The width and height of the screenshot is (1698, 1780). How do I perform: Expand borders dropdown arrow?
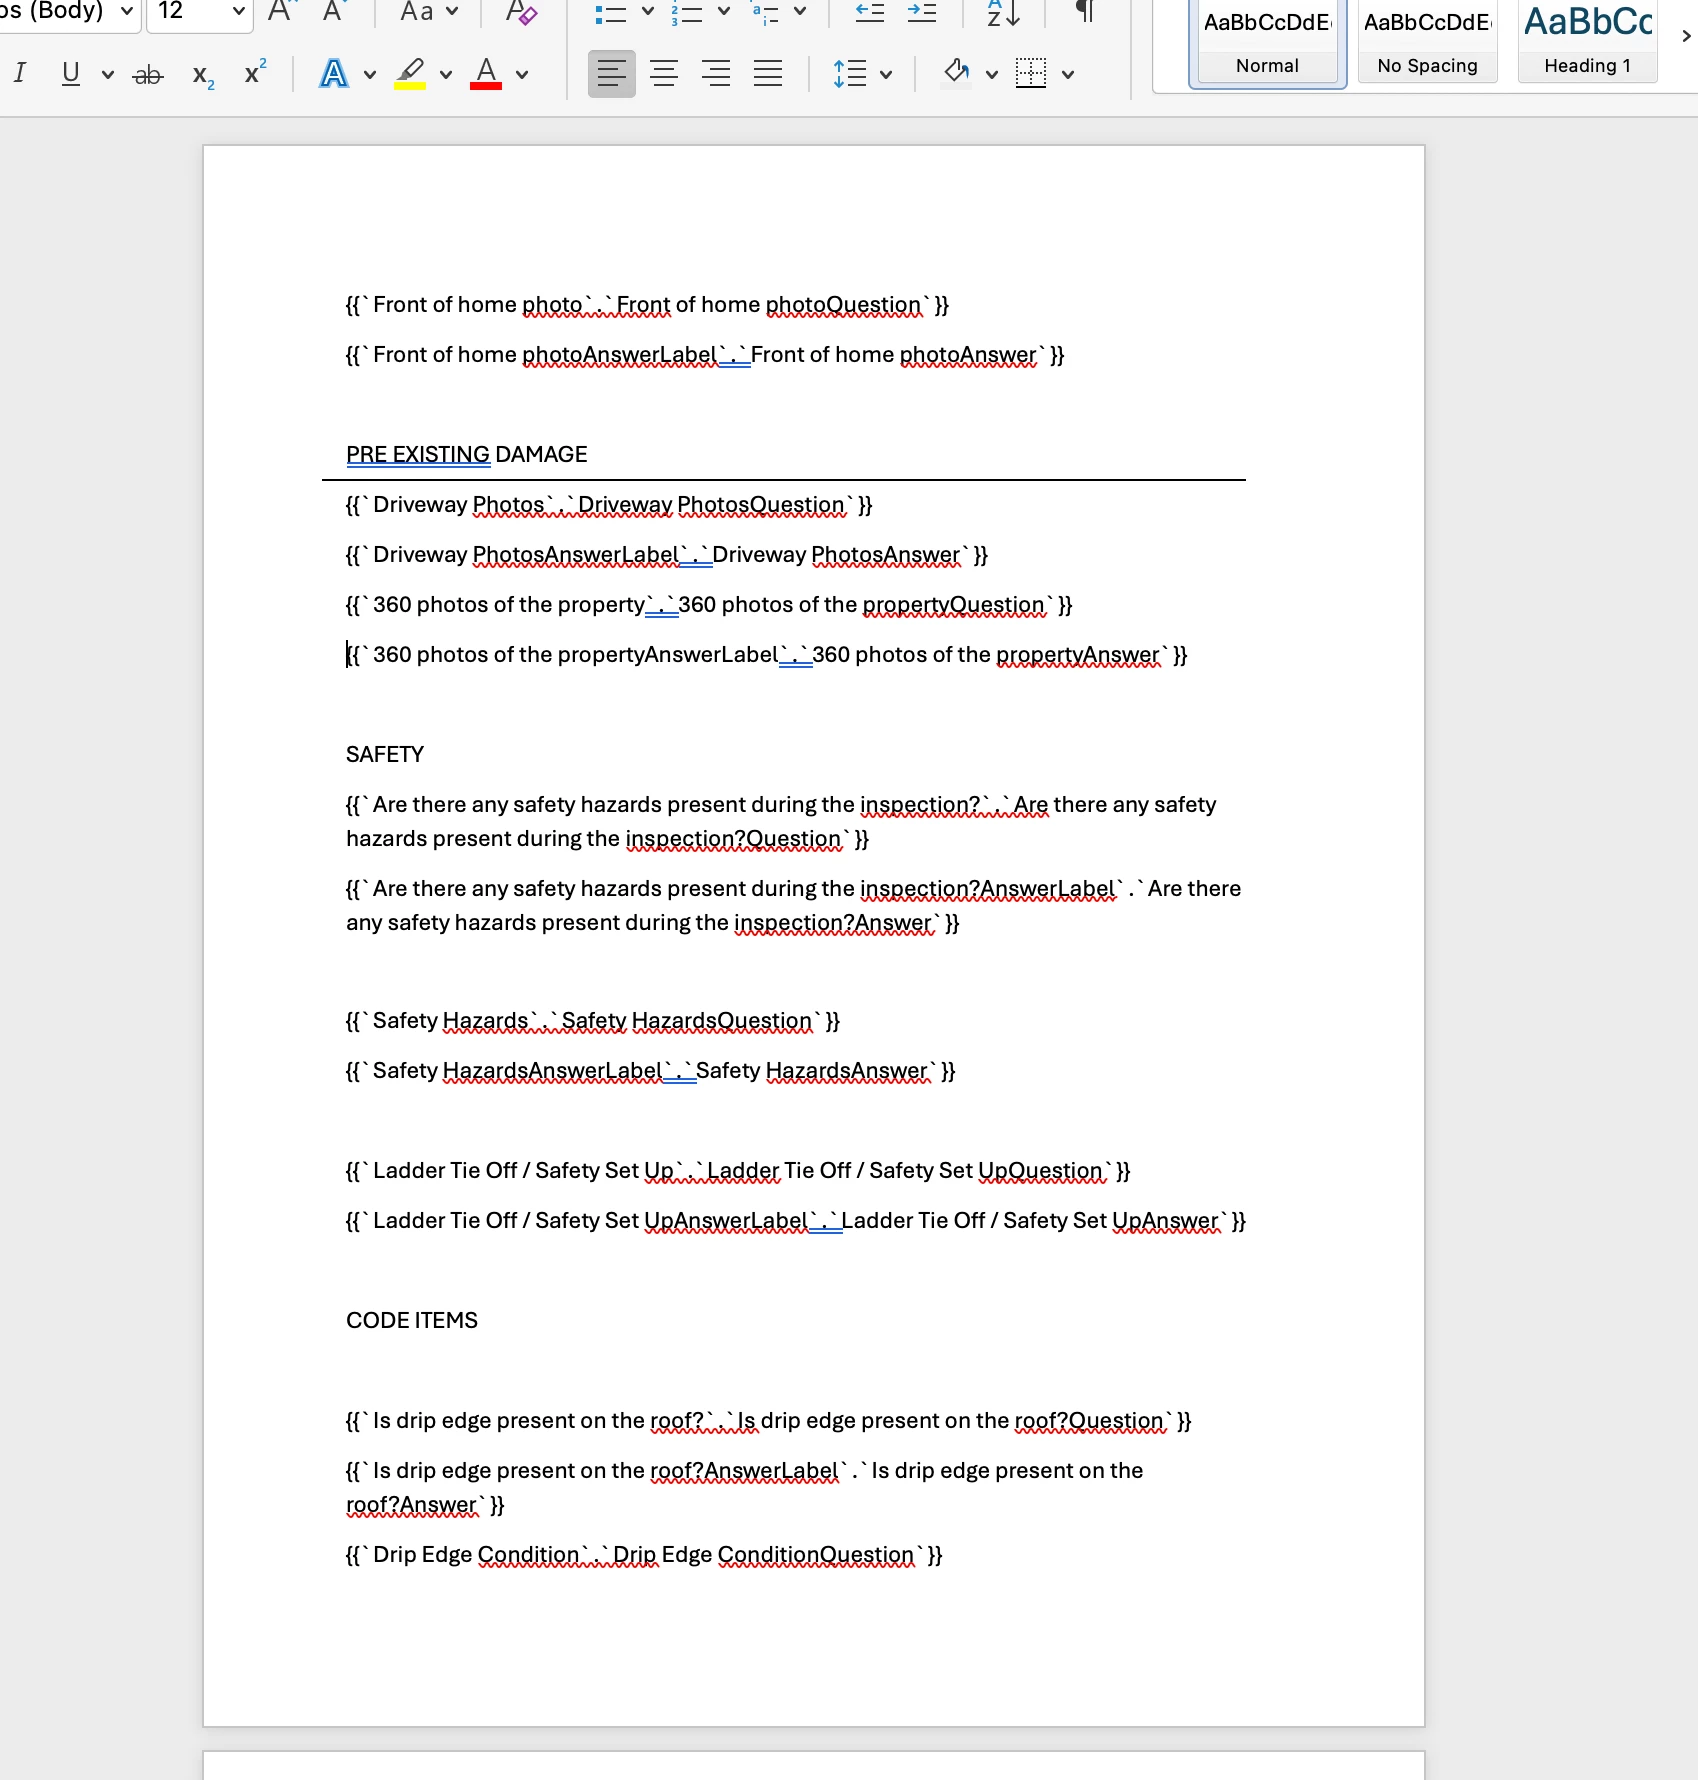(x=1068, y=74)
